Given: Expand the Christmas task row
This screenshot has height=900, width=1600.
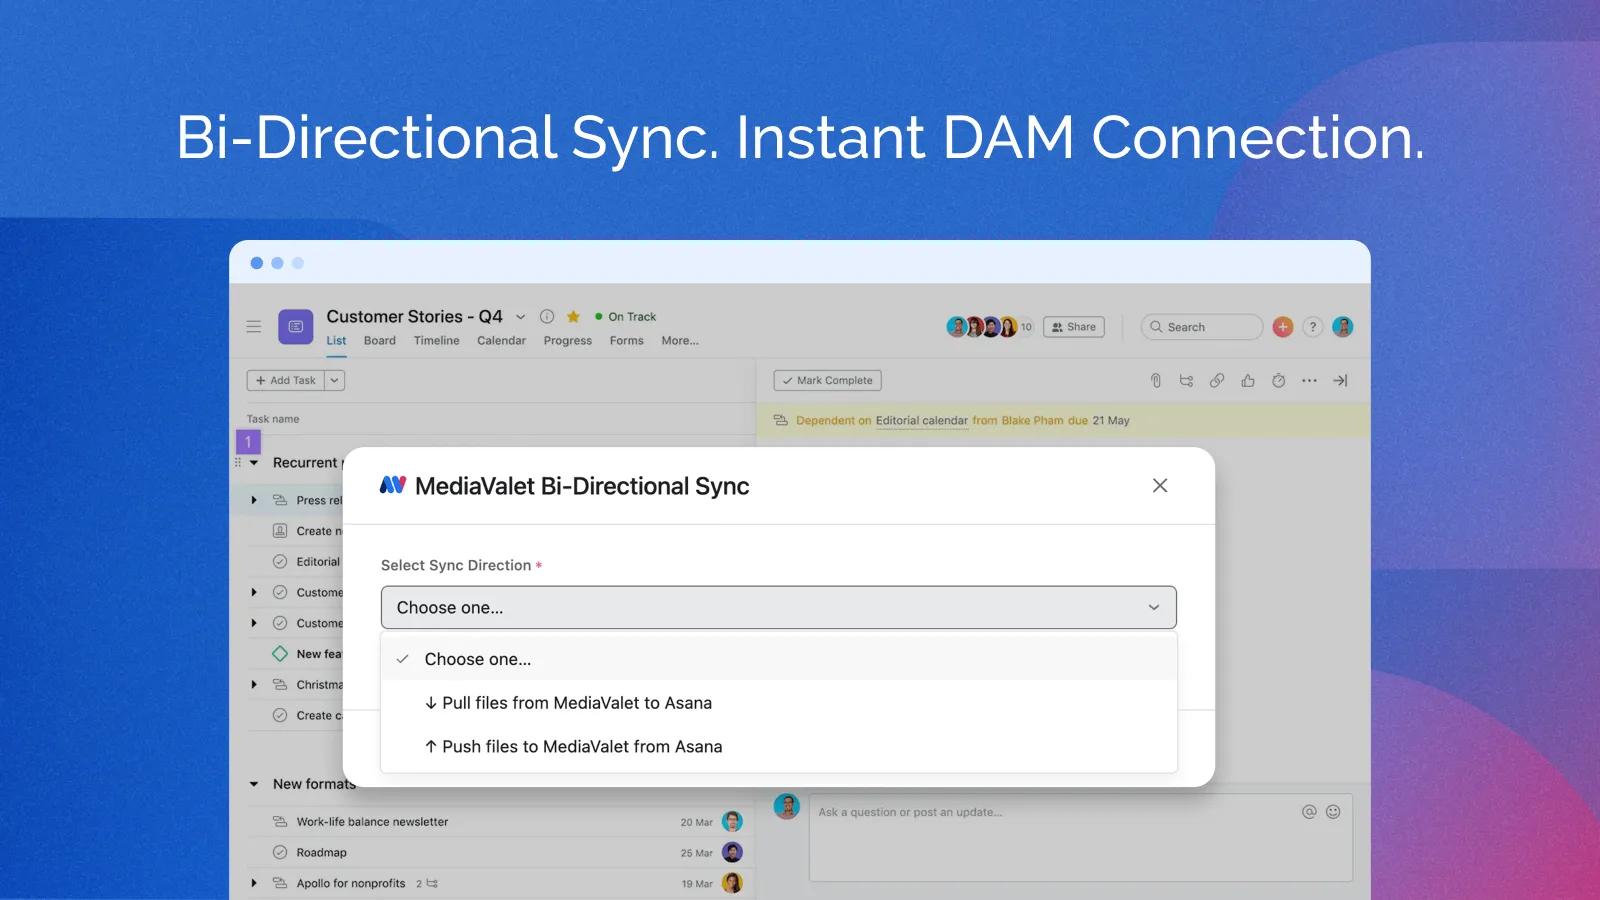Looking at the screenshot, I should [x=254, y=685].
